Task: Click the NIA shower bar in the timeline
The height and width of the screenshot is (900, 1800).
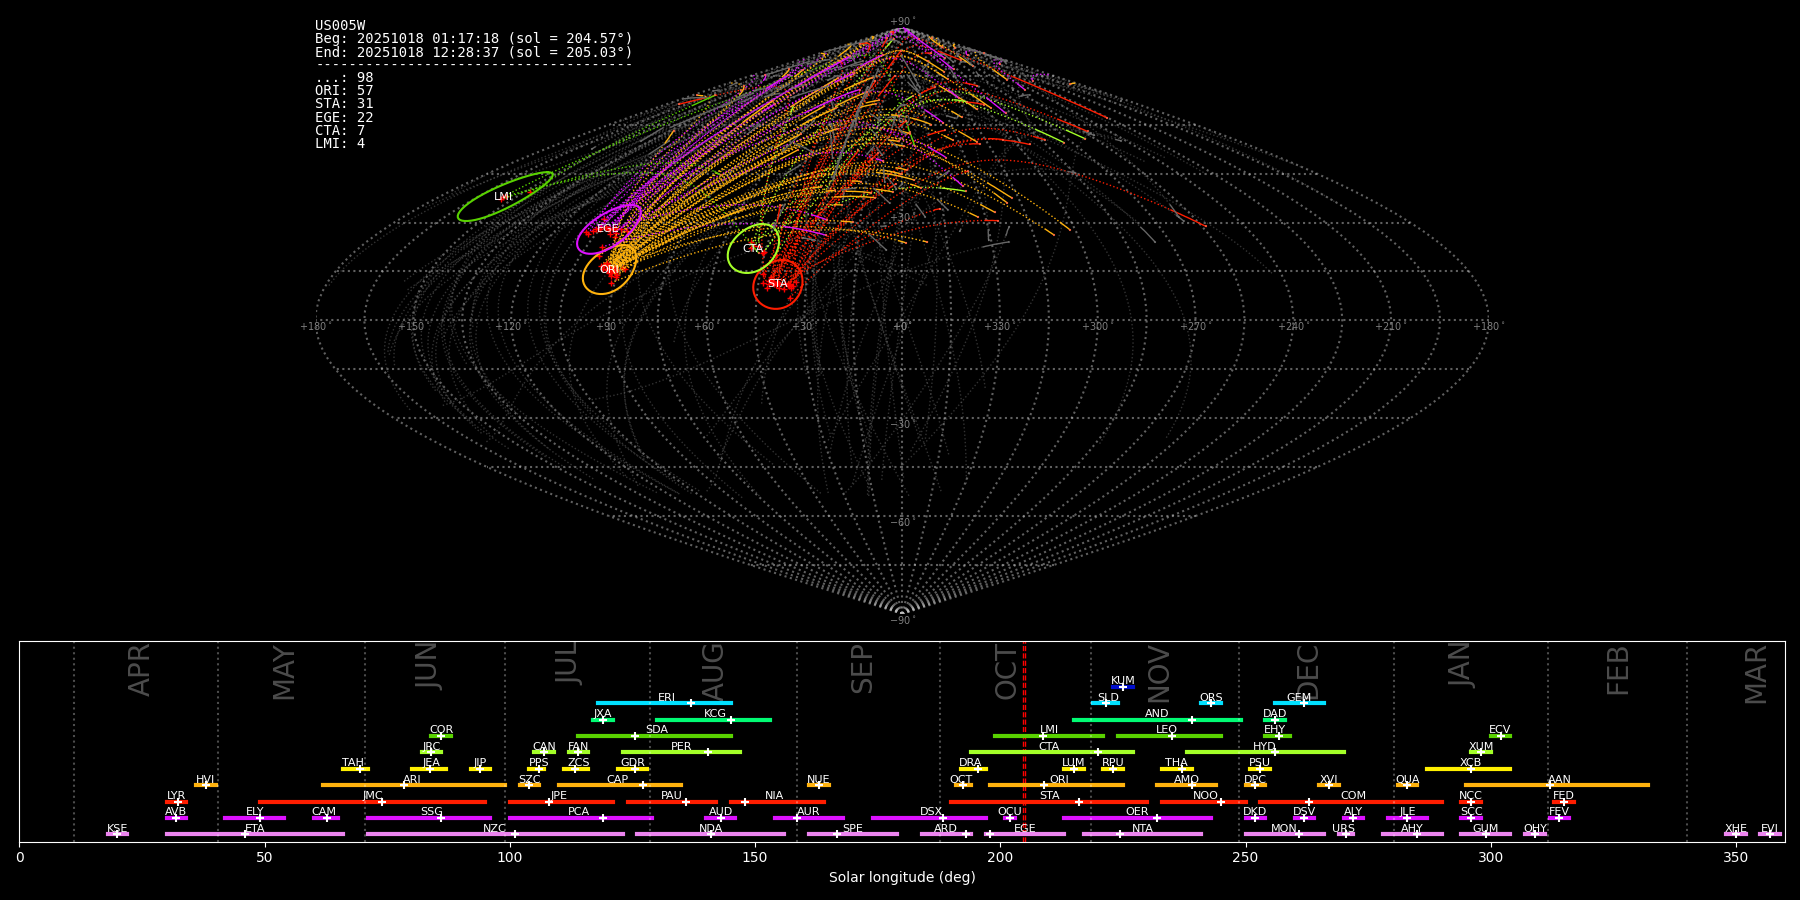Action: pos(777,802)
